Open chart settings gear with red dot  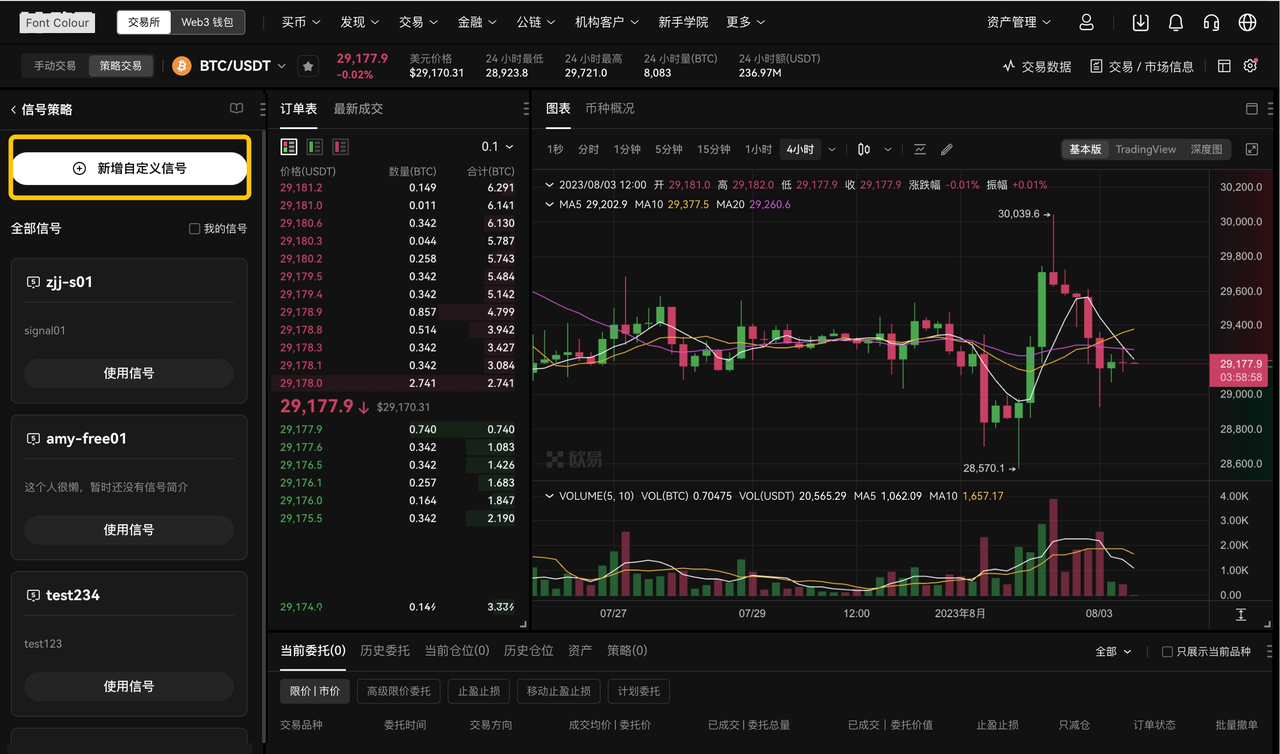(1250, 66)
